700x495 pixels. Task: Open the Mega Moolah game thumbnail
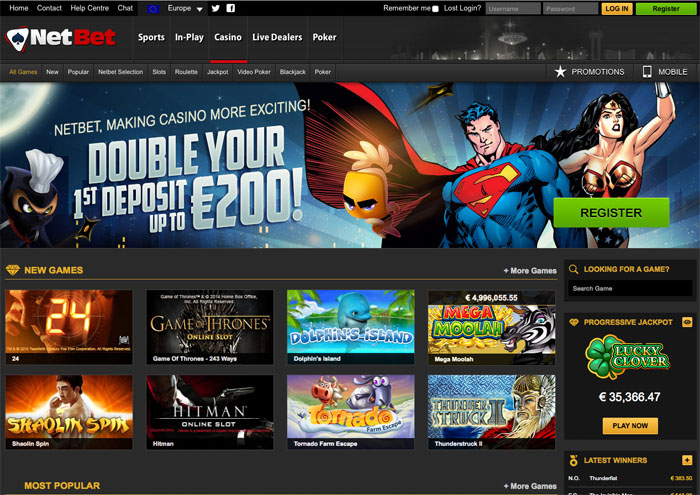click(492, 327)
